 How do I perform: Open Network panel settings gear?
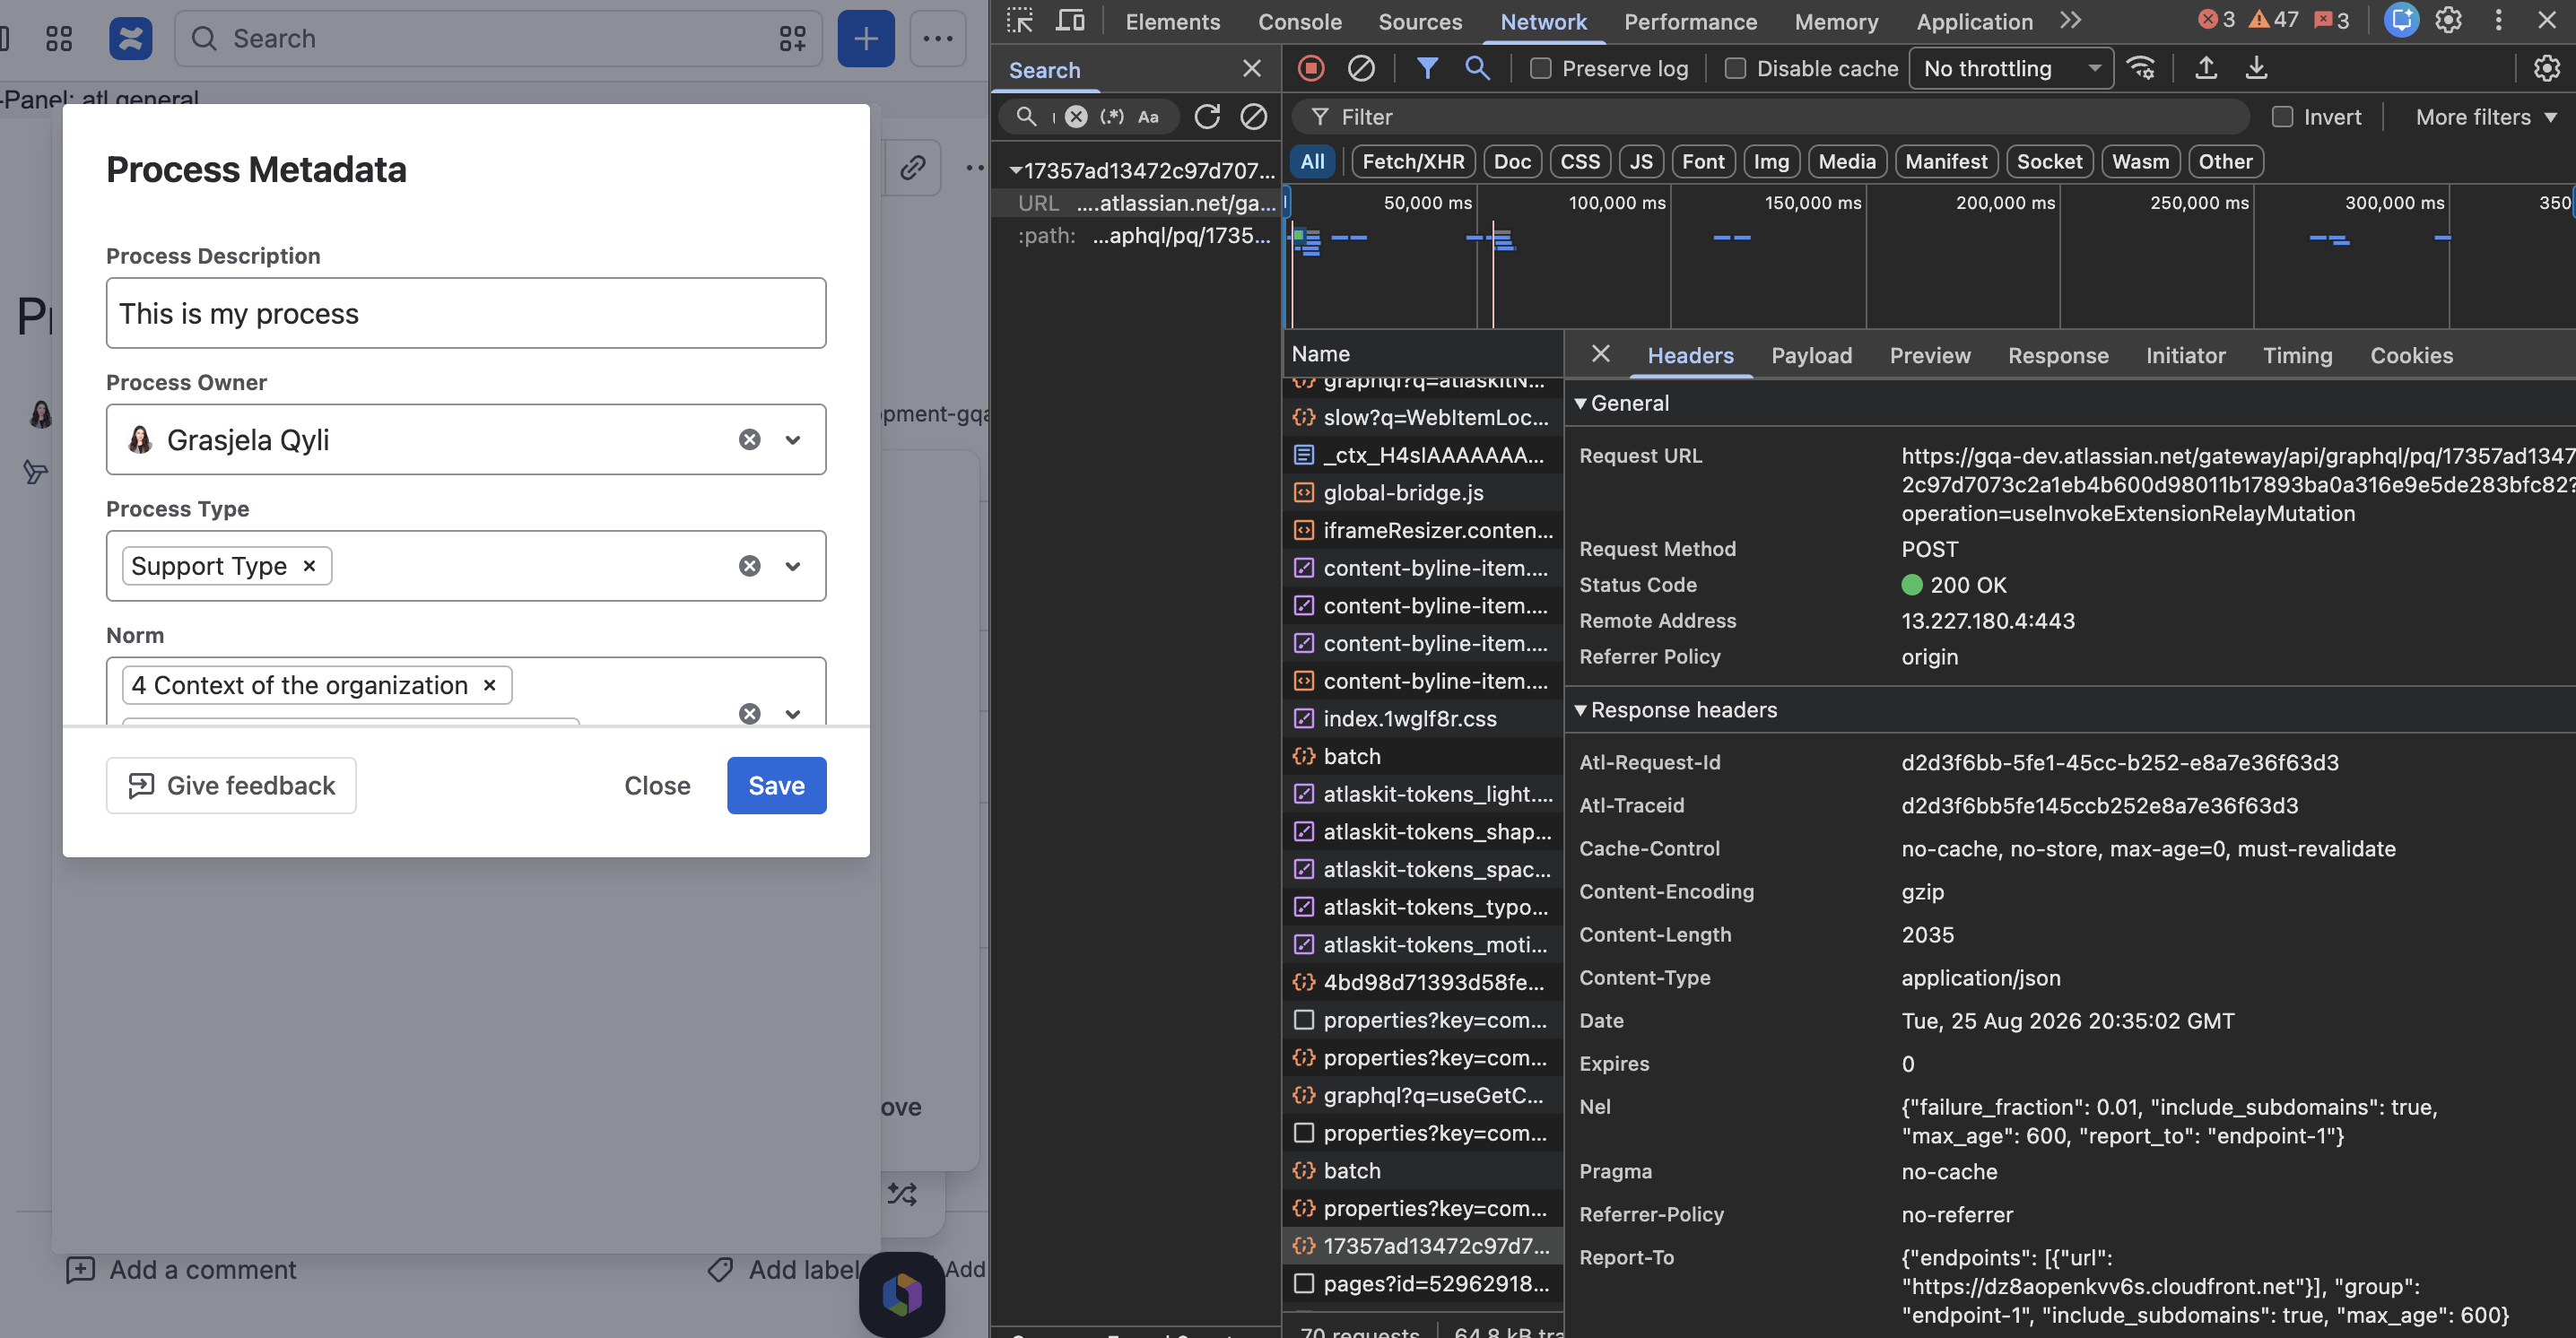2546,68
